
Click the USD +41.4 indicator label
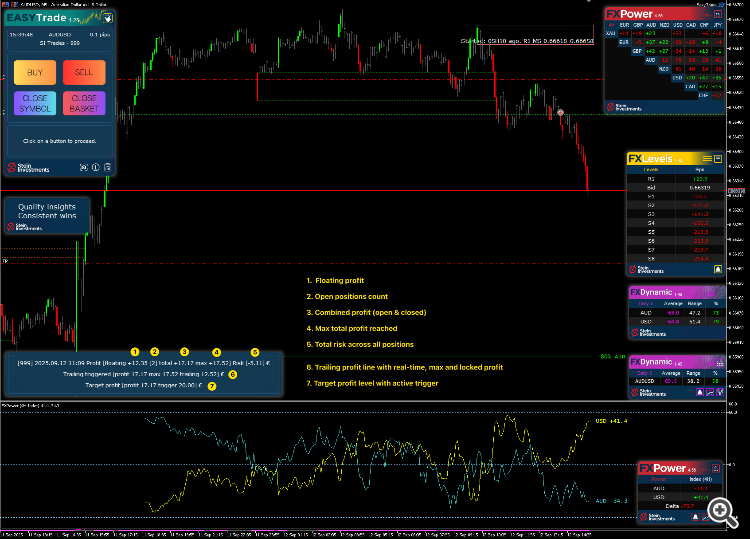coord(611,421)
